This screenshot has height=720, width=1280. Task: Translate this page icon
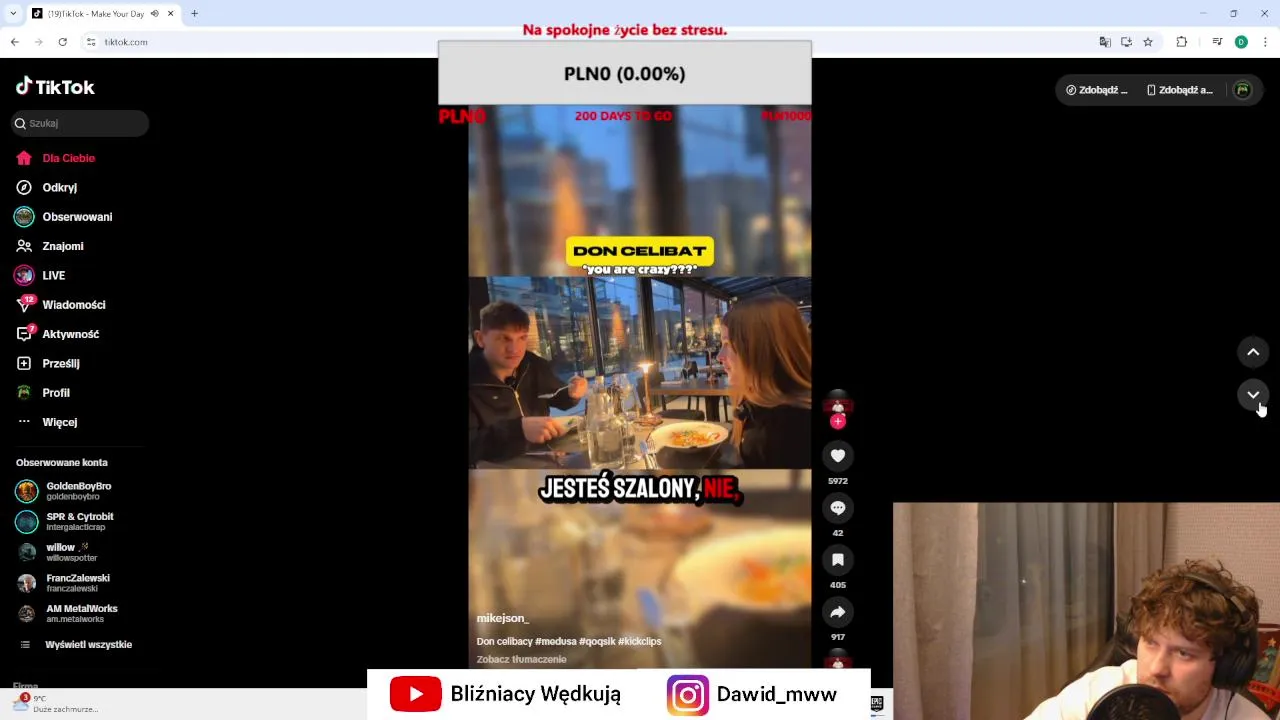coord(1105,42)
